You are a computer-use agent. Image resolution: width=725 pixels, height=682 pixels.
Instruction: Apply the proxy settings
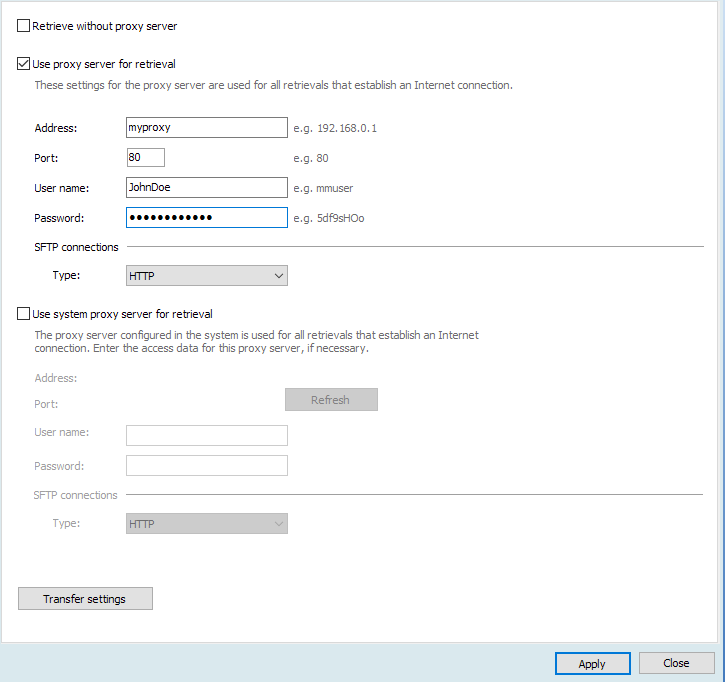[x=592, y=663]
